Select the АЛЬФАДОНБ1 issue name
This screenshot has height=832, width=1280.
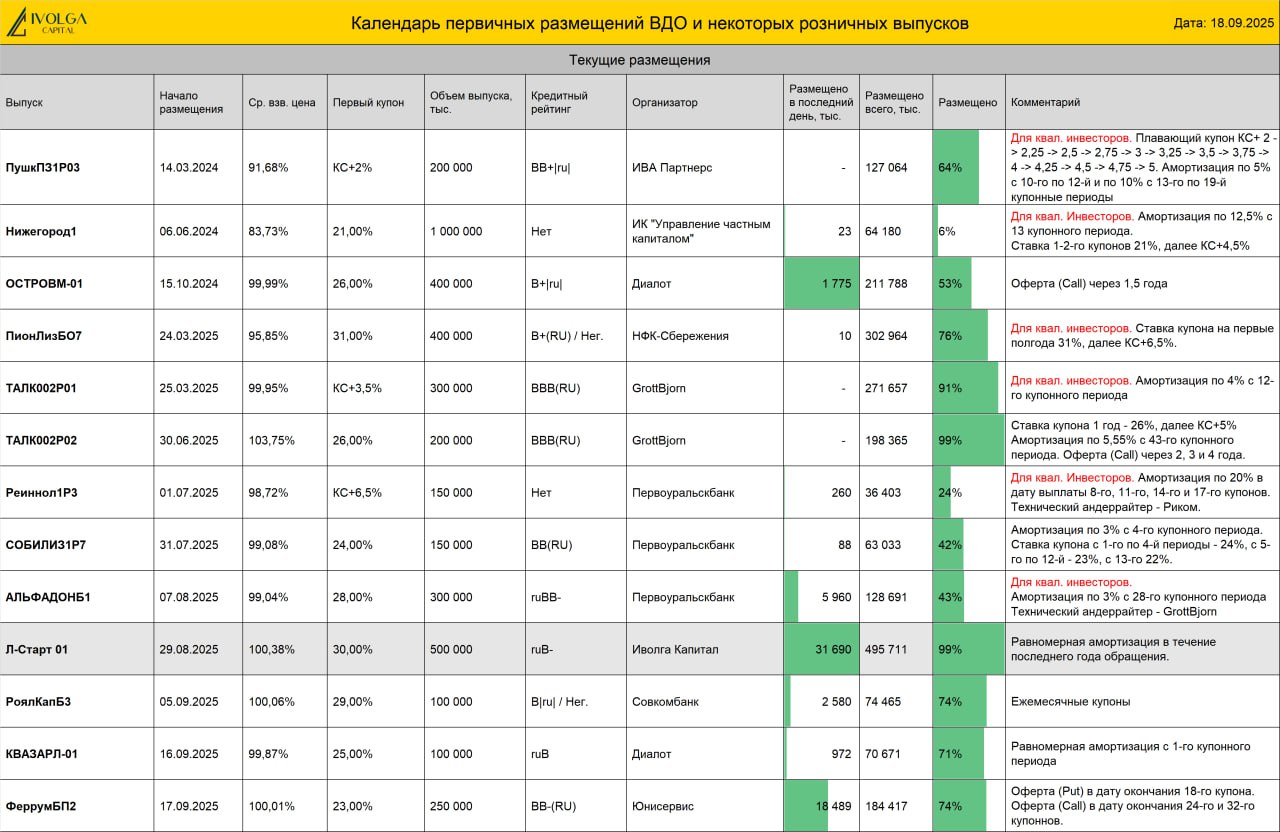point(48,597)
